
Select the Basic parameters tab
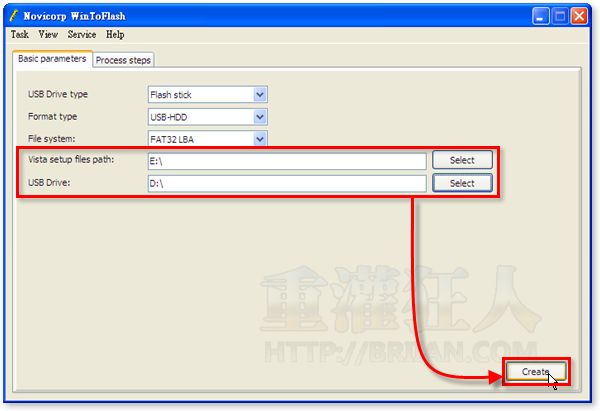52,59
